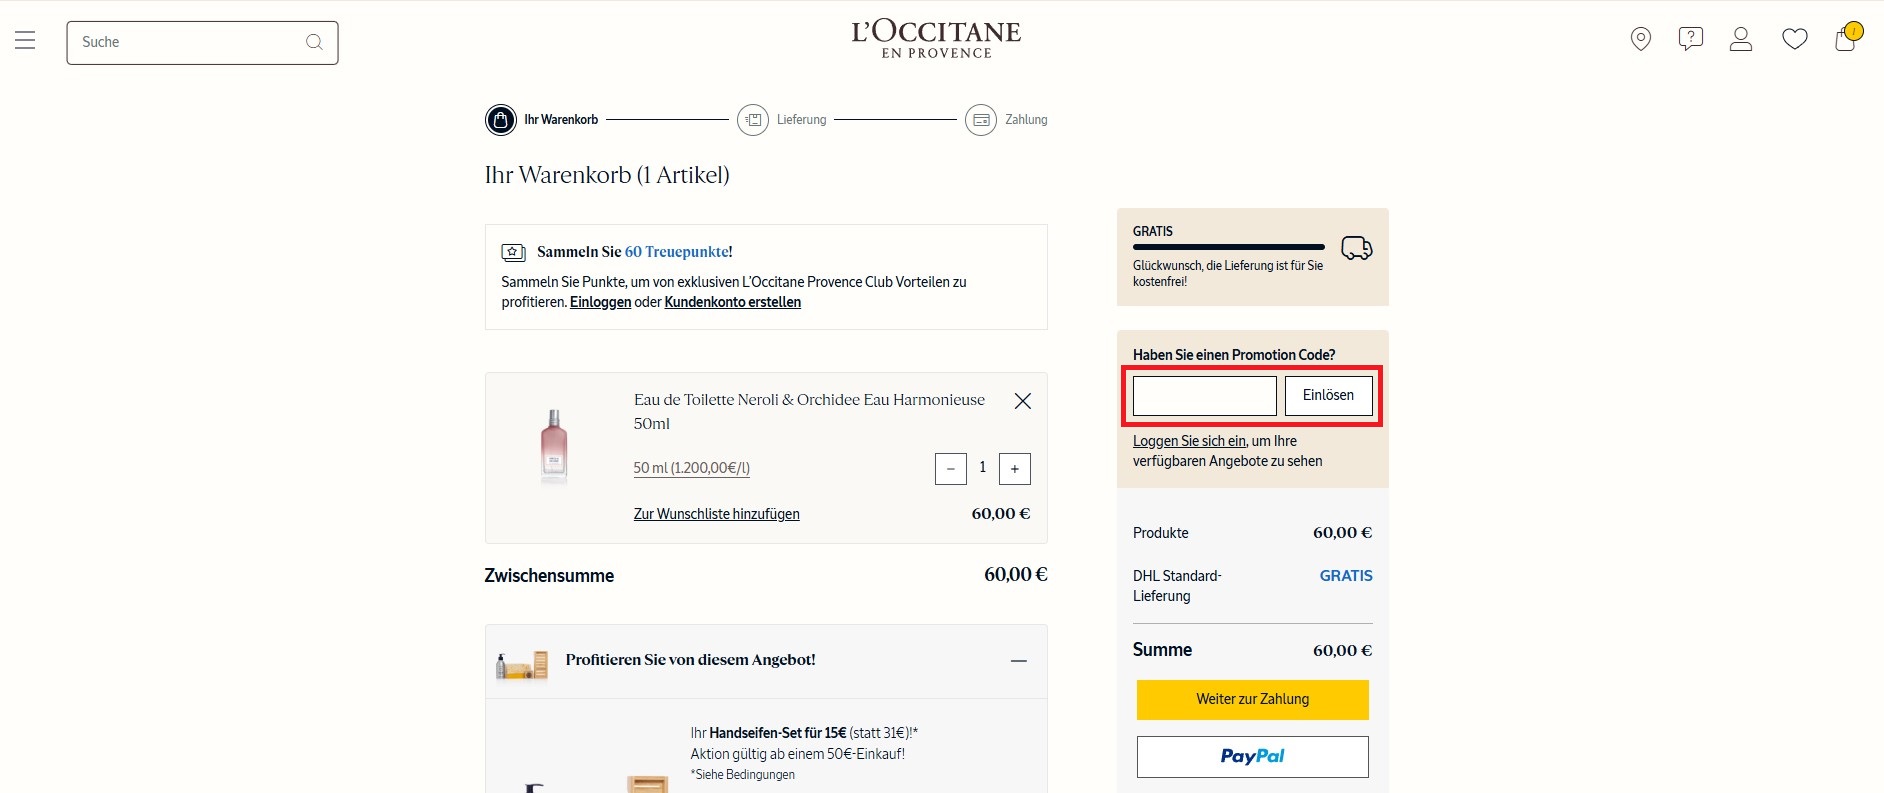Image resolution: width=1884 pixels, height=793 pixels.
Task: Focus the Promotion Code input field
Action: pos(1205,396)
